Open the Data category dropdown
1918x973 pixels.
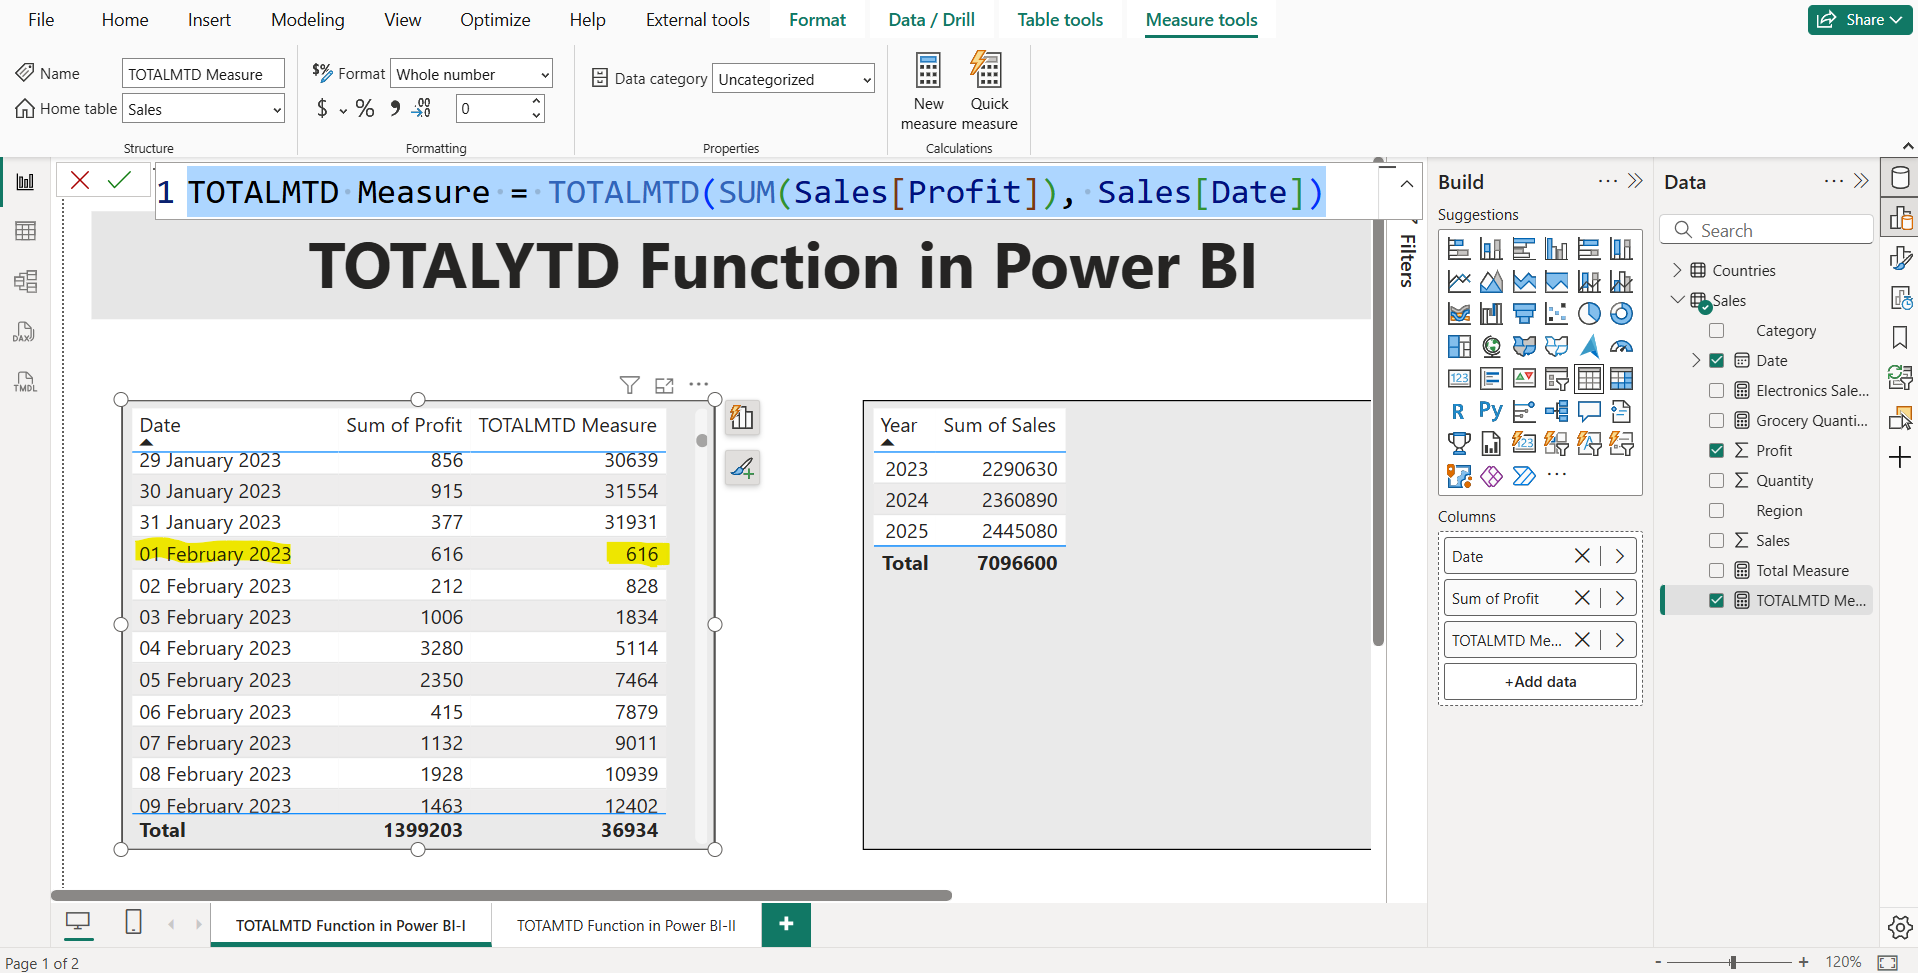click(x=793, y=78)
